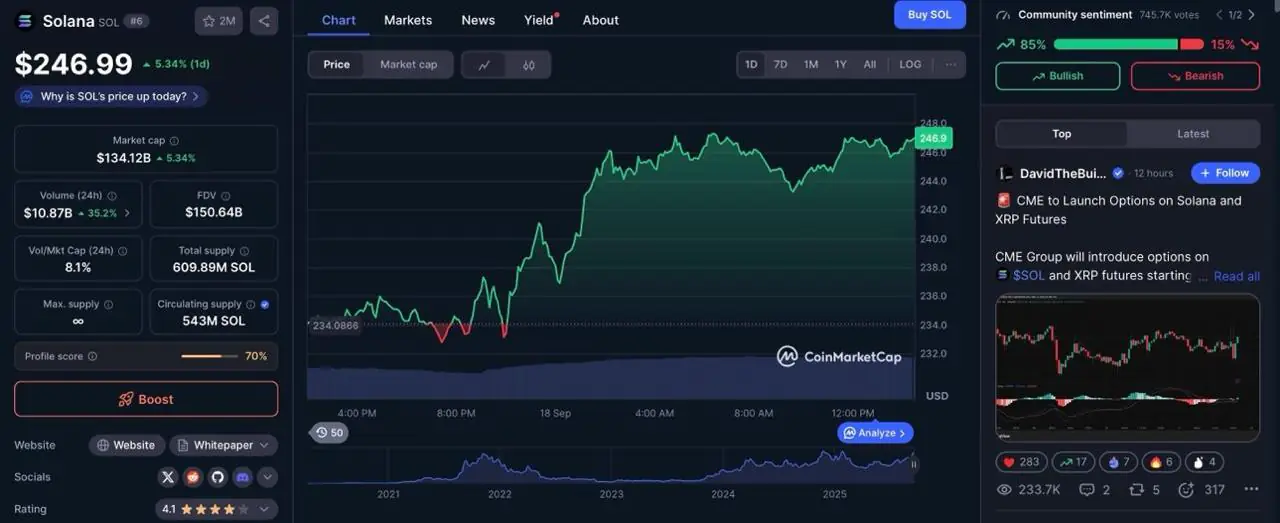Show Max. supply info icon
This screenshot has width=1280, height=523.
[108, 304]
